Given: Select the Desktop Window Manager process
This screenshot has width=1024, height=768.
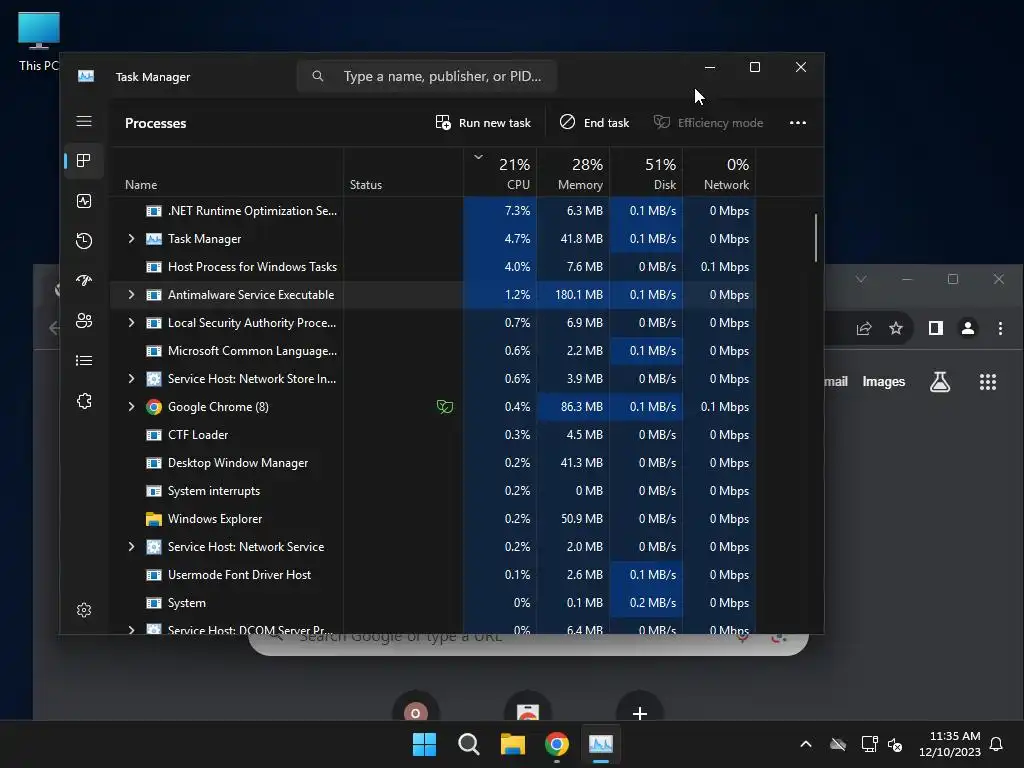Looking at the screenshot, I should [433, 463].
